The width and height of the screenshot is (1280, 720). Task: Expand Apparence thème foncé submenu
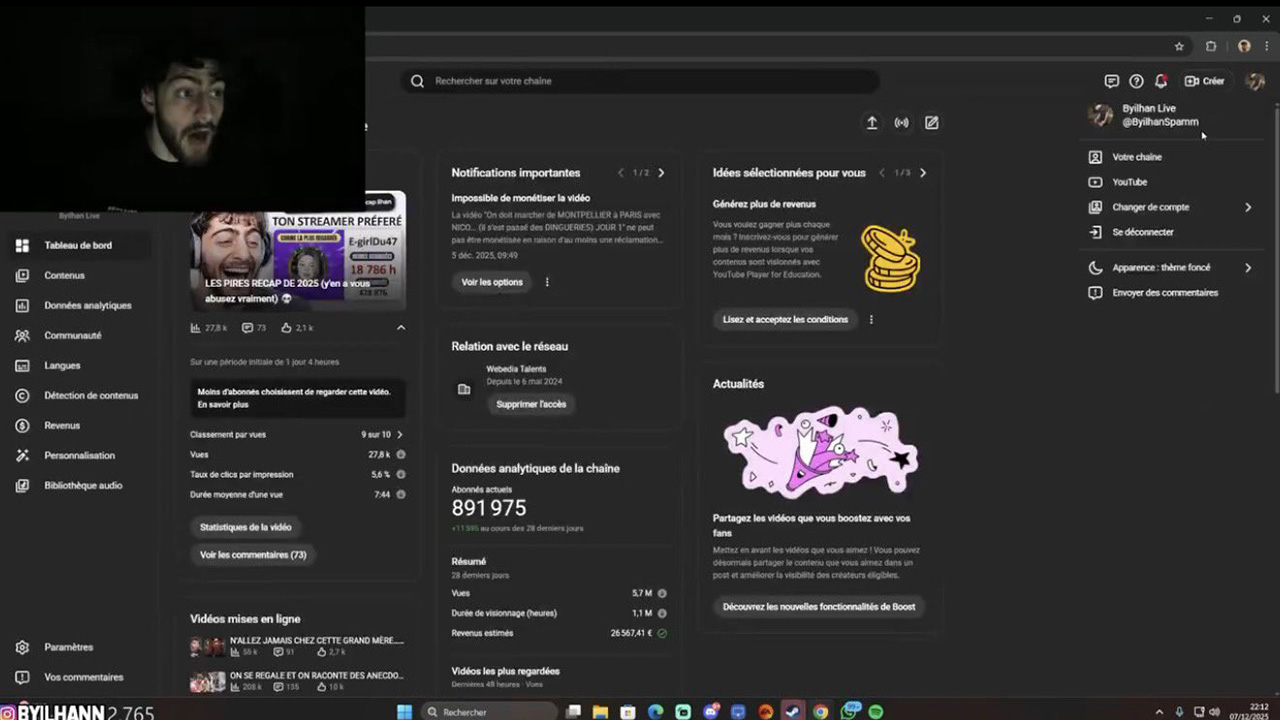pos(1248,268)
